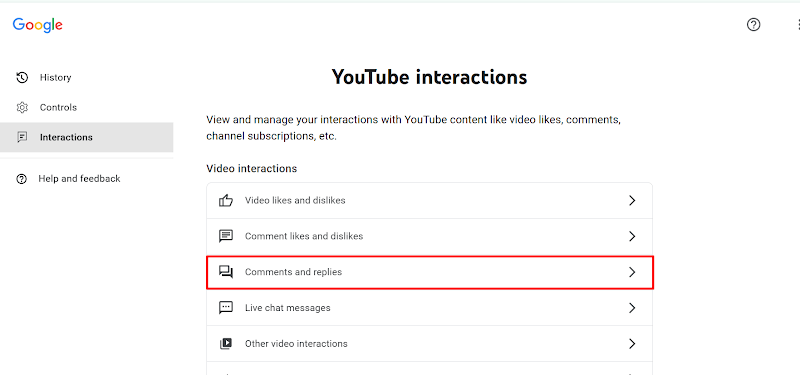Screen dimensions: 800x375
Task: Open Live chat messages
Action: 430,308
